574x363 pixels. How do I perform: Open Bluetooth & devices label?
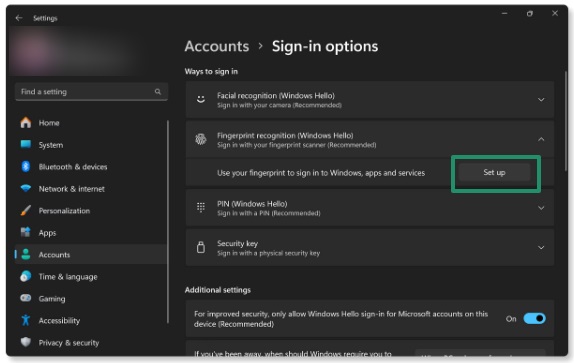[73, 167]
